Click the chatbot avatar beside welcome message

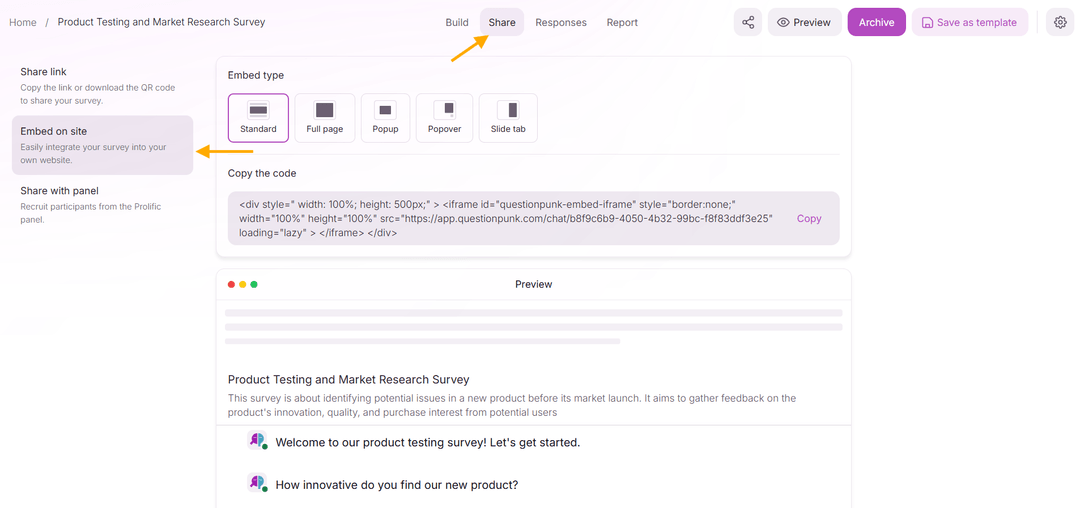pos(257,441)
